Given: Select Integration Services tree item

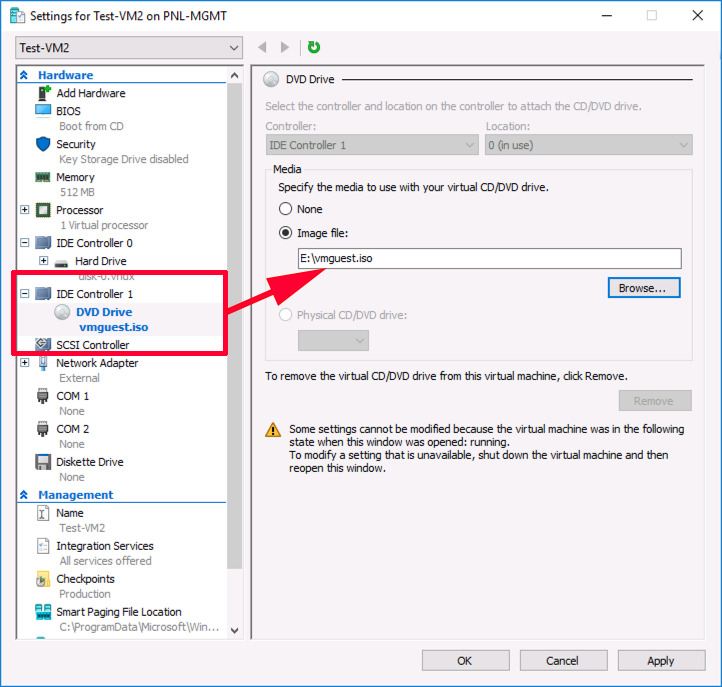Looking at the screenshot, I should (105, 546).
